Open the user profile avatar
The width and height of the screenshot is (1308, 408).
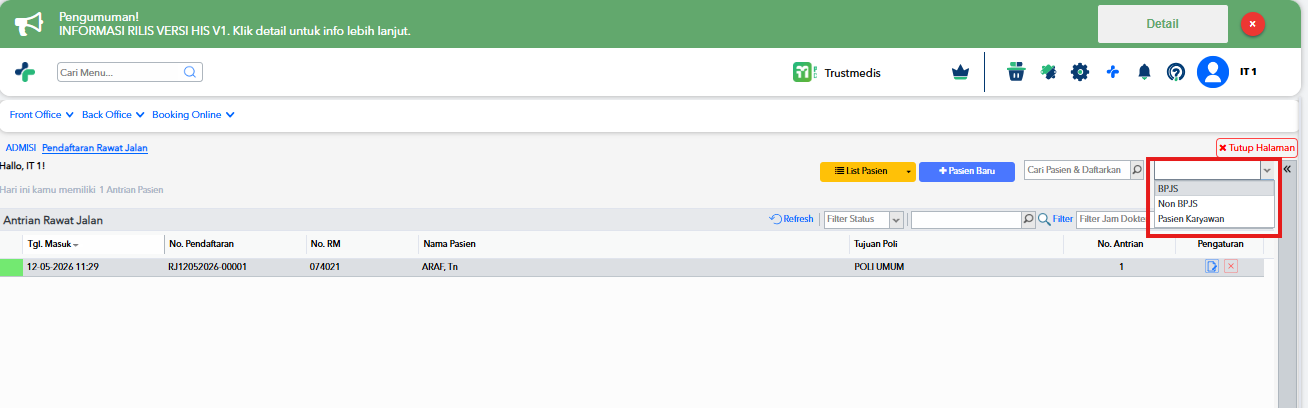pyautogui.click(x=1213, y=72)
